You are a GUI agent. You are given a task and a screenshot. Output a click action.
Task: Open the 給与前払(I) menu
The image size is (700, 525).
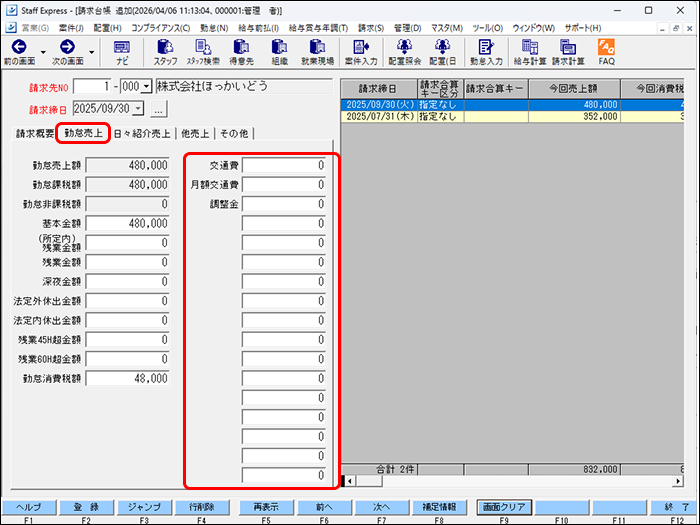pos(258,28)
